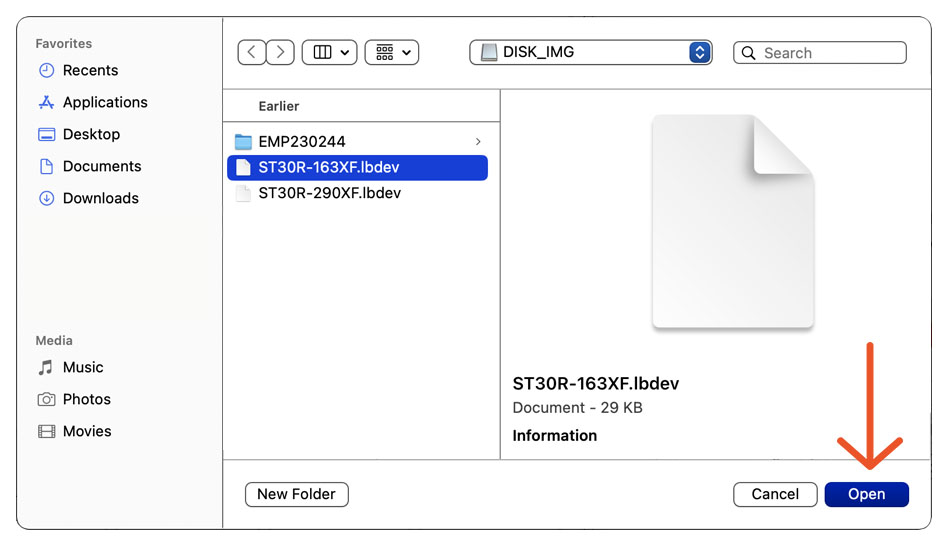Open the column view mode dropdown
The width and height of the screenshot is (948, 546).
[x=330, y=53]
